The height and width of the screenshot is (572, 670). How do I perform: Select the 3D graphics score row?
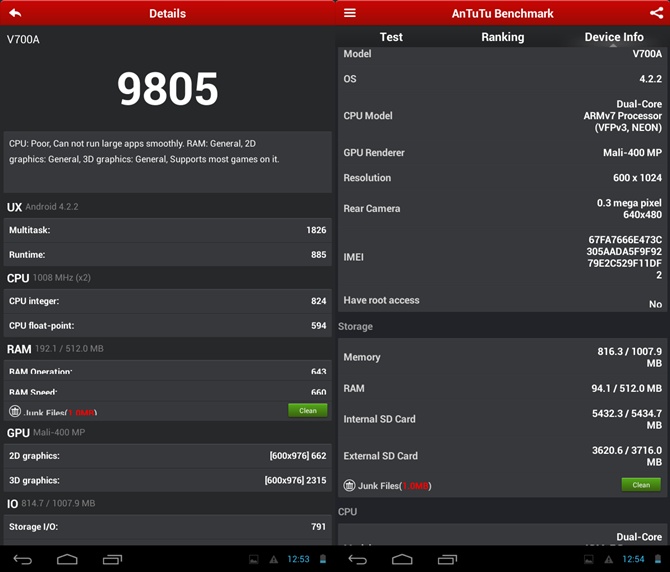coord(168,481)
